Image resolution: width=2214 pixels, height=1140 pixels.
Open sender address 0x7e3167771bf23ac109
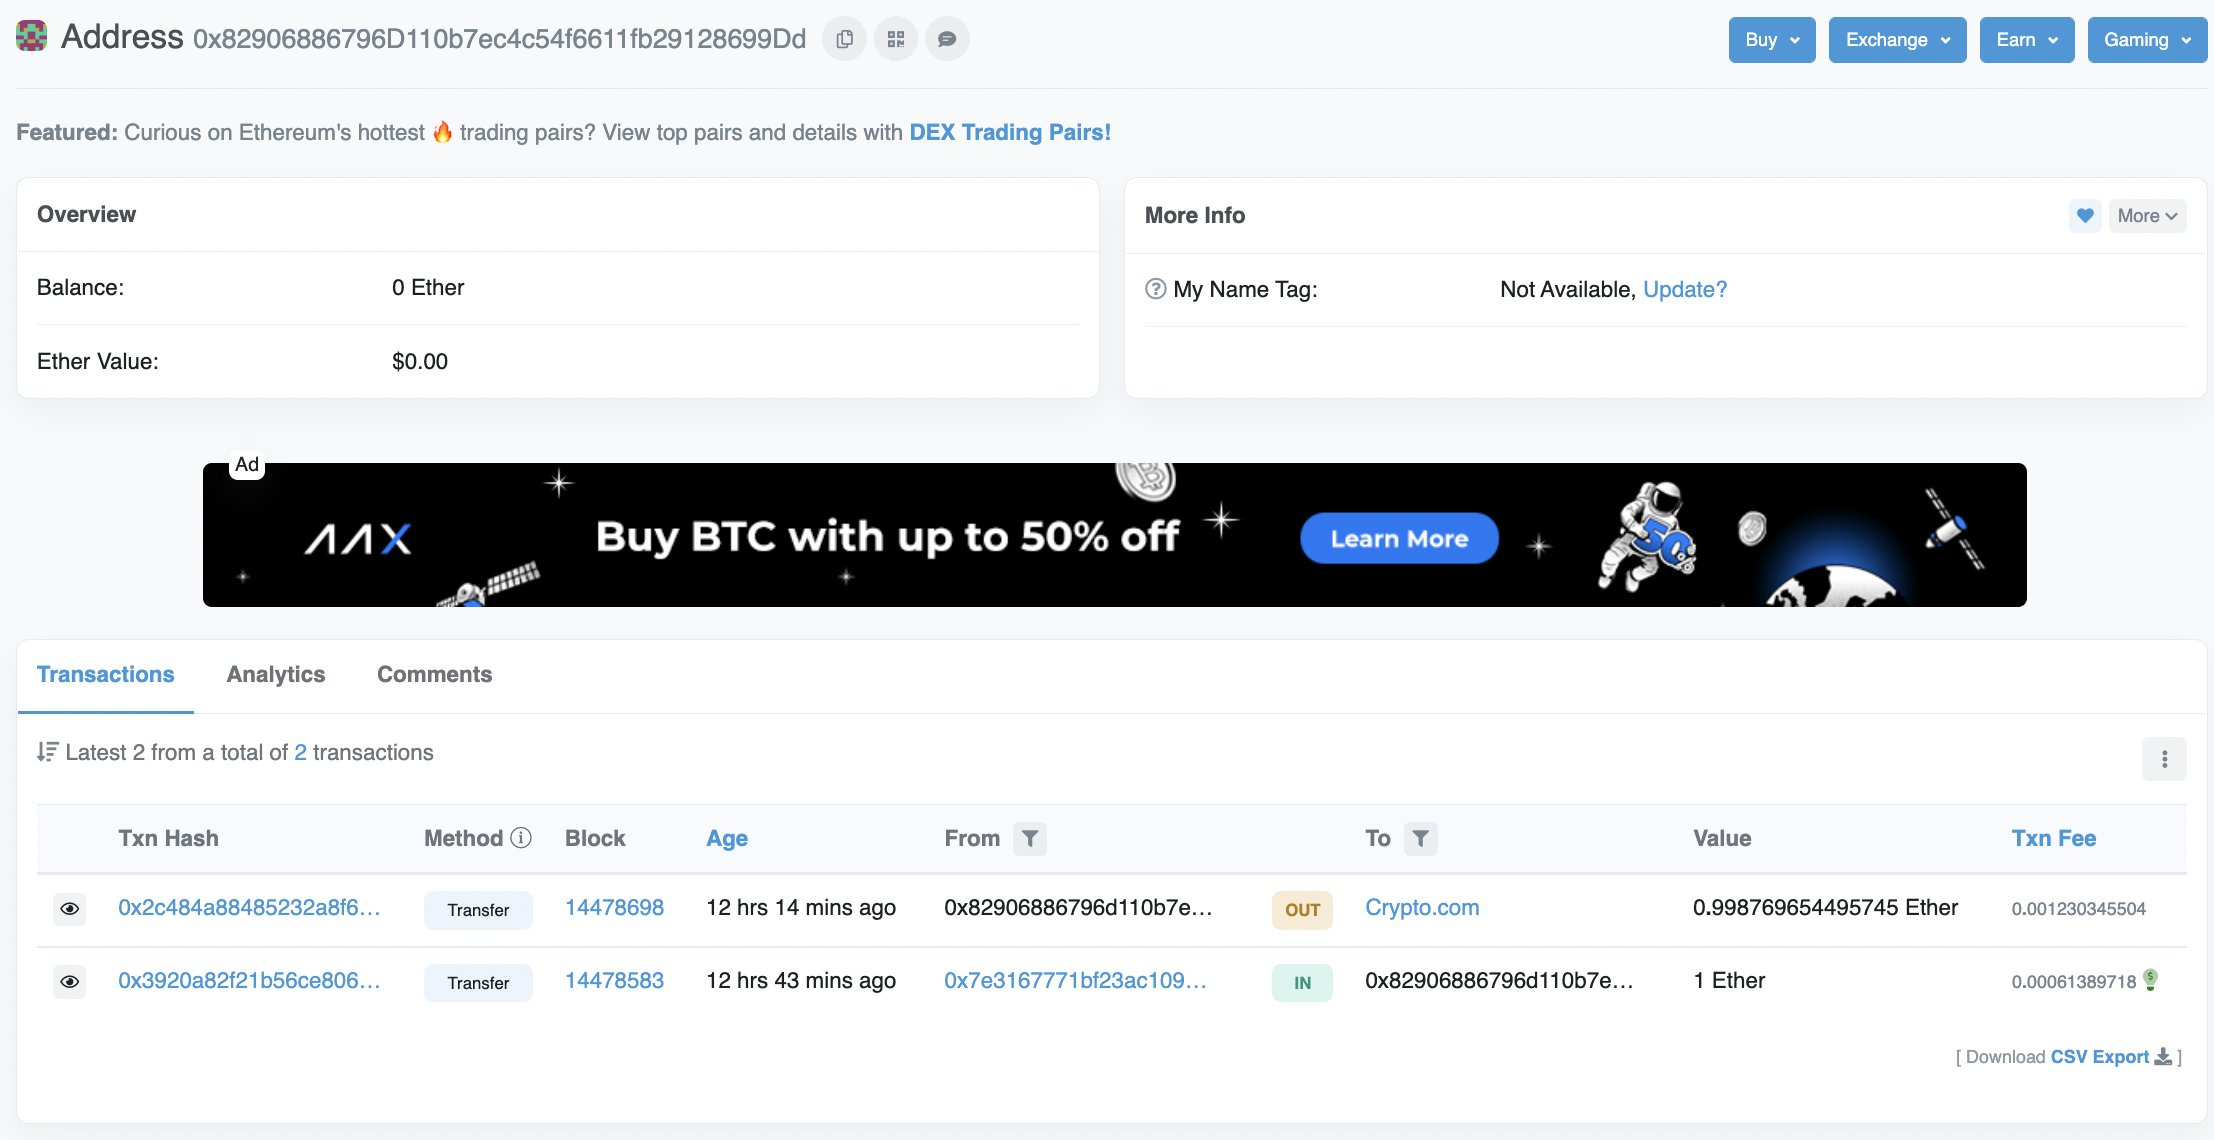click(x=1075, y=981)
